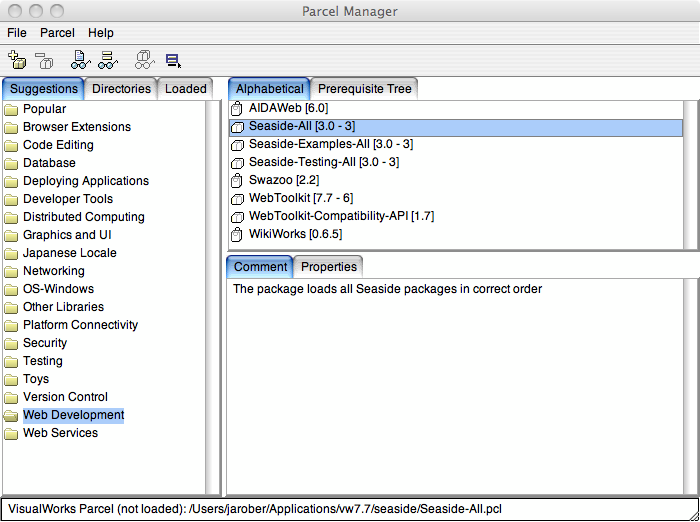The width and height of the screenshot is (700, 522).
Task: Click the Seaside-Examples-All parcel icon
Action: 237,145
